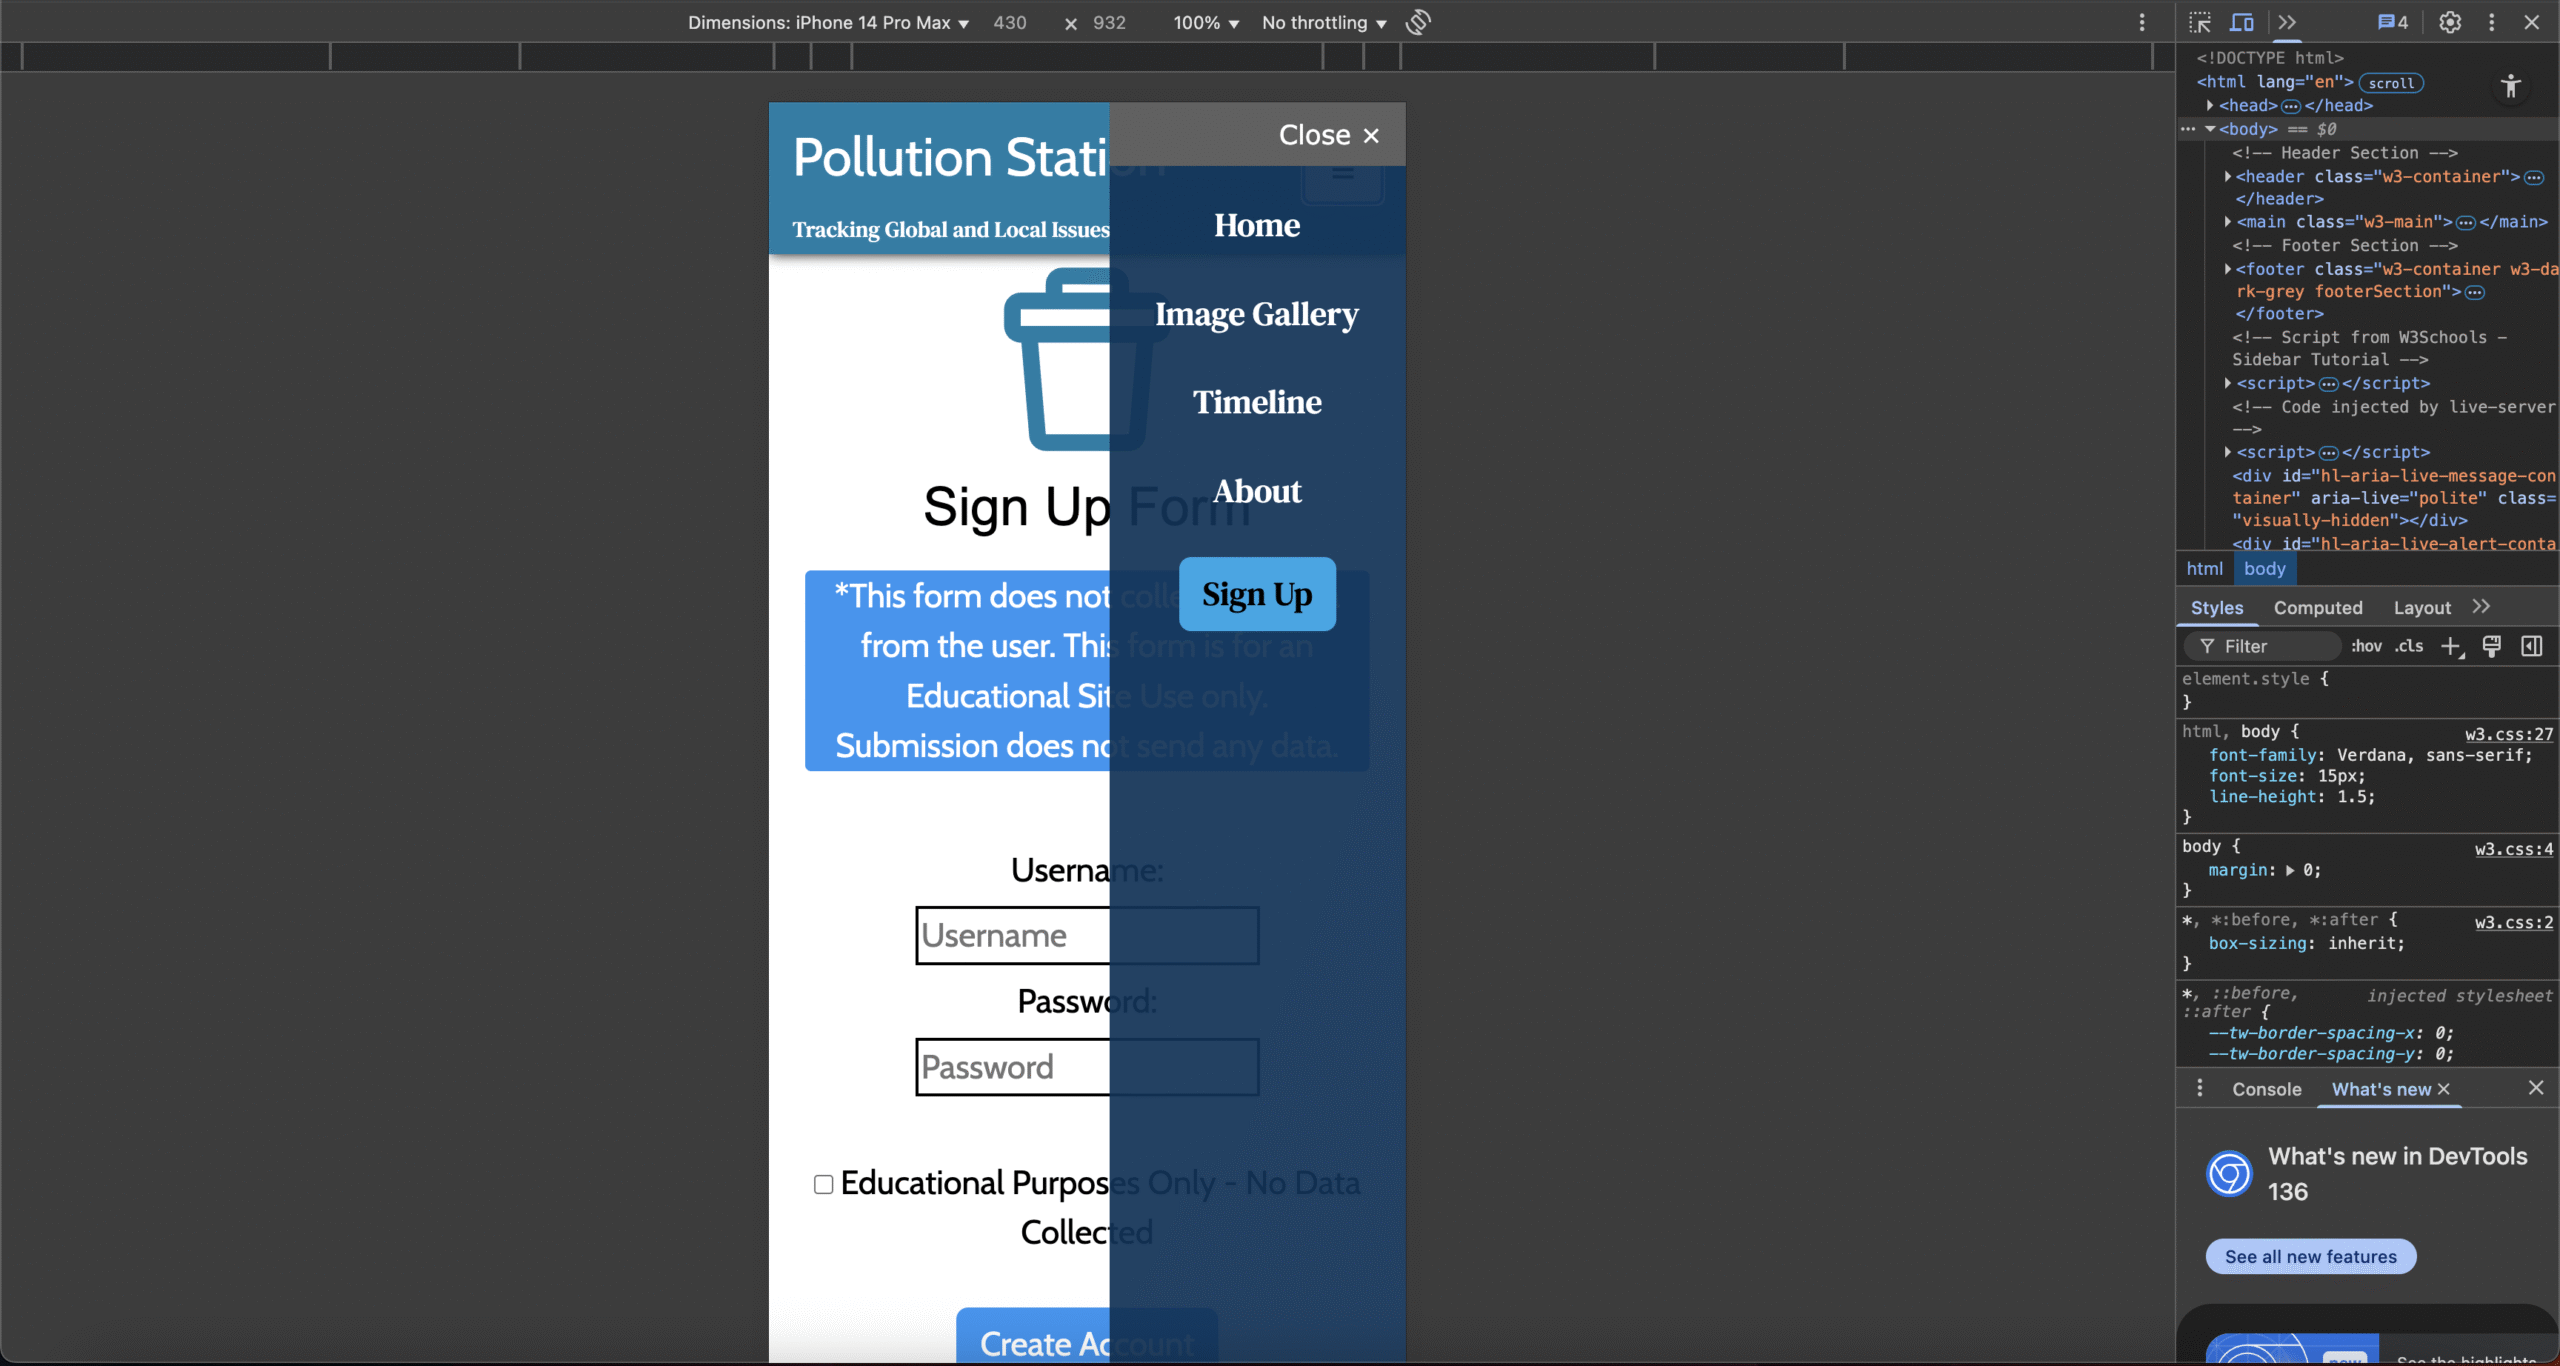Click the rotate screen orientation icon
2560x1366 pixels.
coord(1418,22)
